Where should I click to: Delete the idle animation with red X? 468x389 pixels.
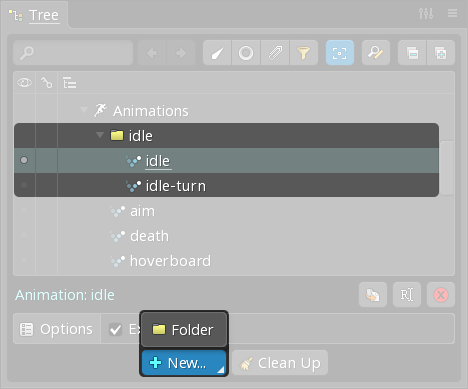441,295
